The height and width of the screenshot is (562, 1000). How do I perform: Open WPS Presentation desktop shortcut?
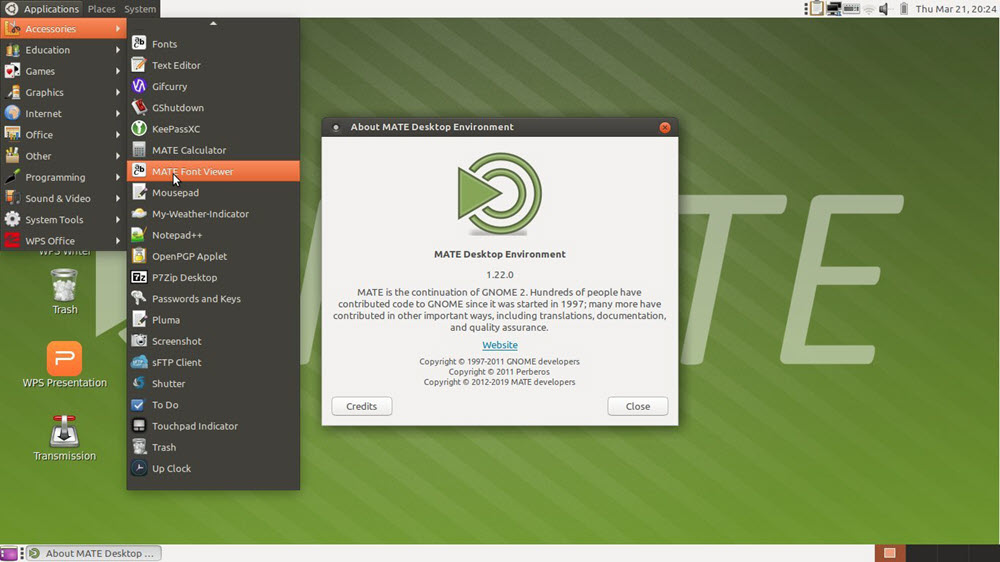[65, 360]
